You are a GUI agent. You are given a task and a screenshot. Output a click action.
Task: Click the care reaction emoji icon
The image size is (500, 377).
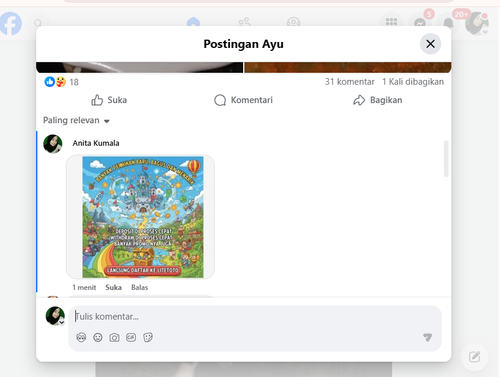pos(60,82)
